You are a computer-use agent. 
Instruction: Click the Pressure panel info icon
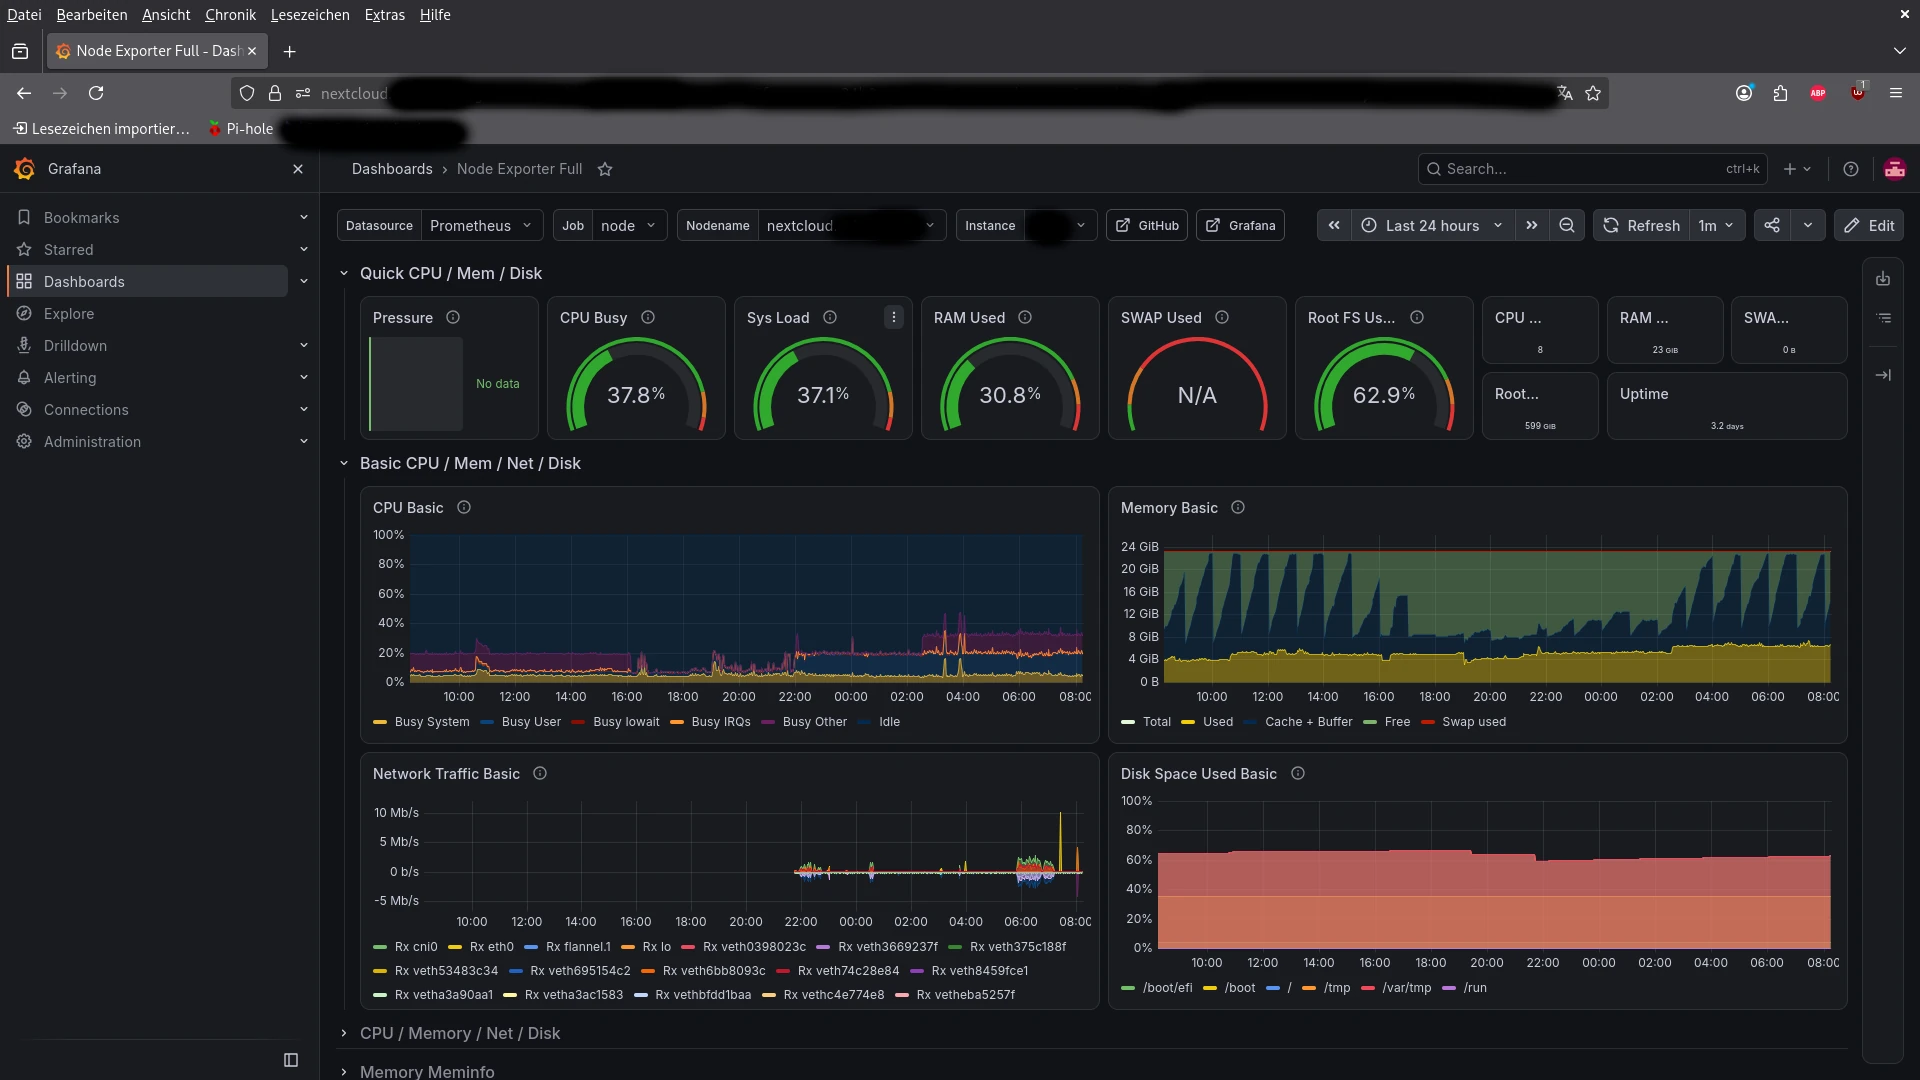tap(453, 317)
